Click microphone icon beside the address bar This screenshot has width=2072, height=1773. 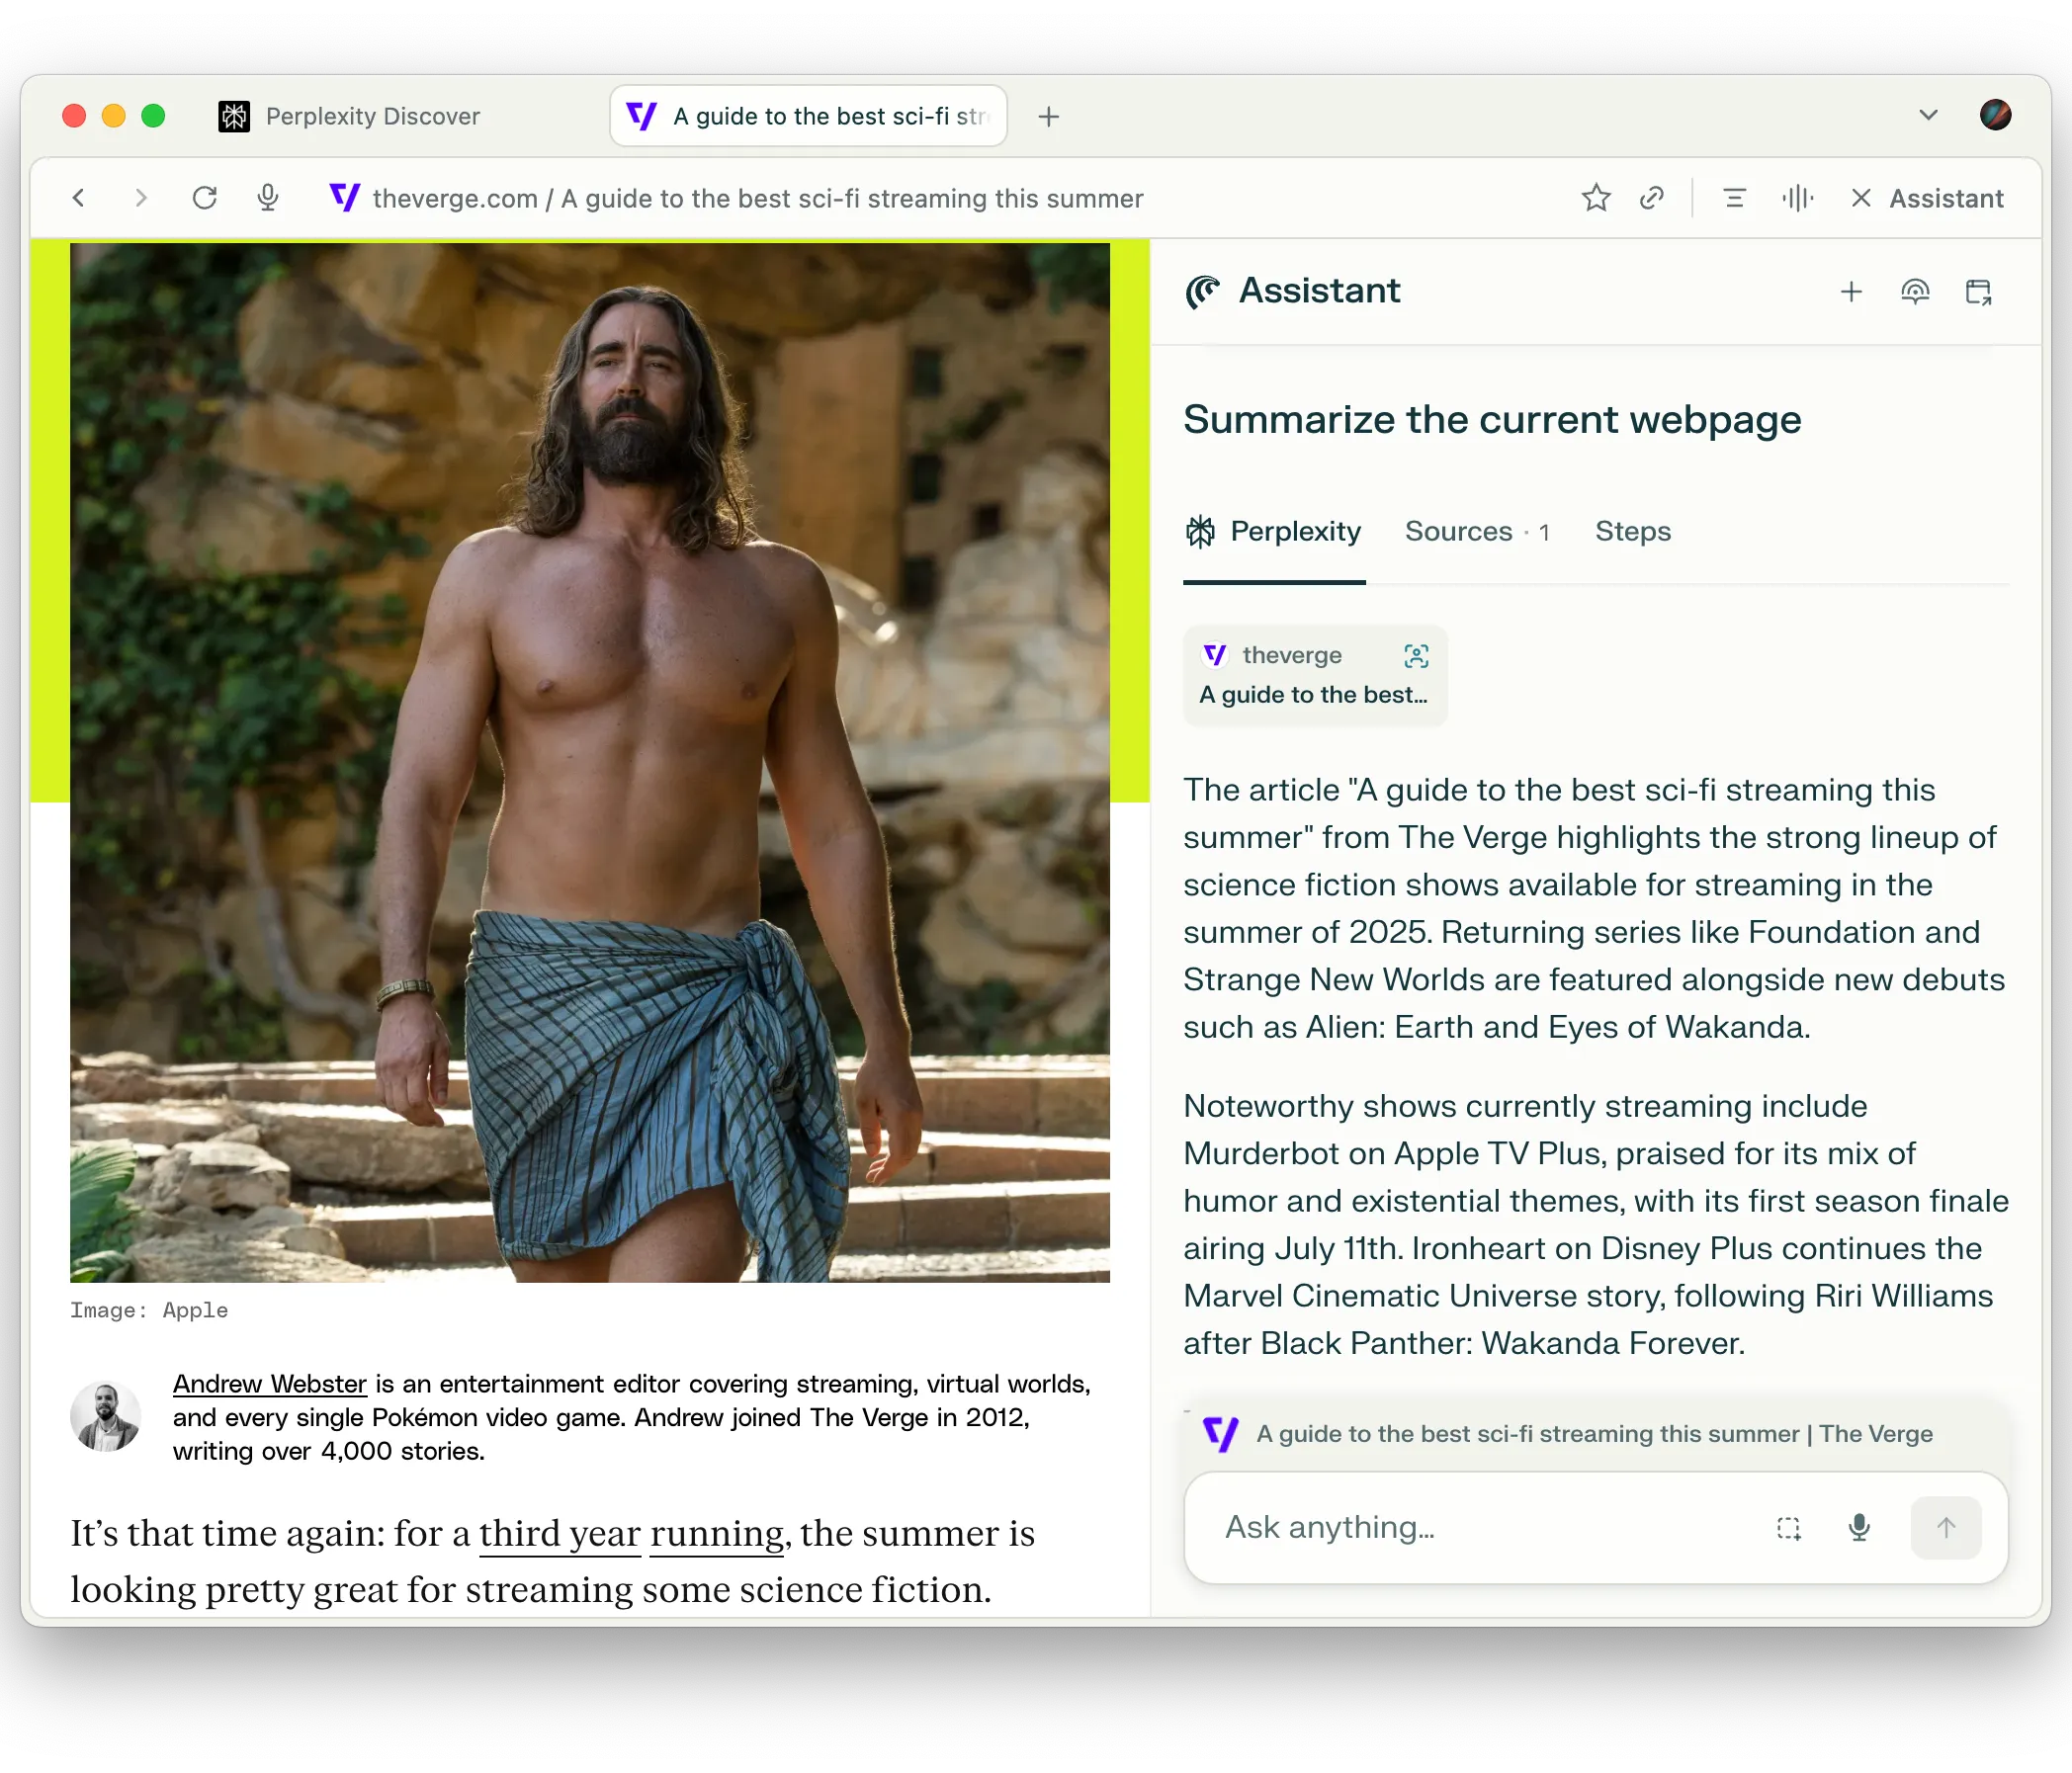click(267, 198)
